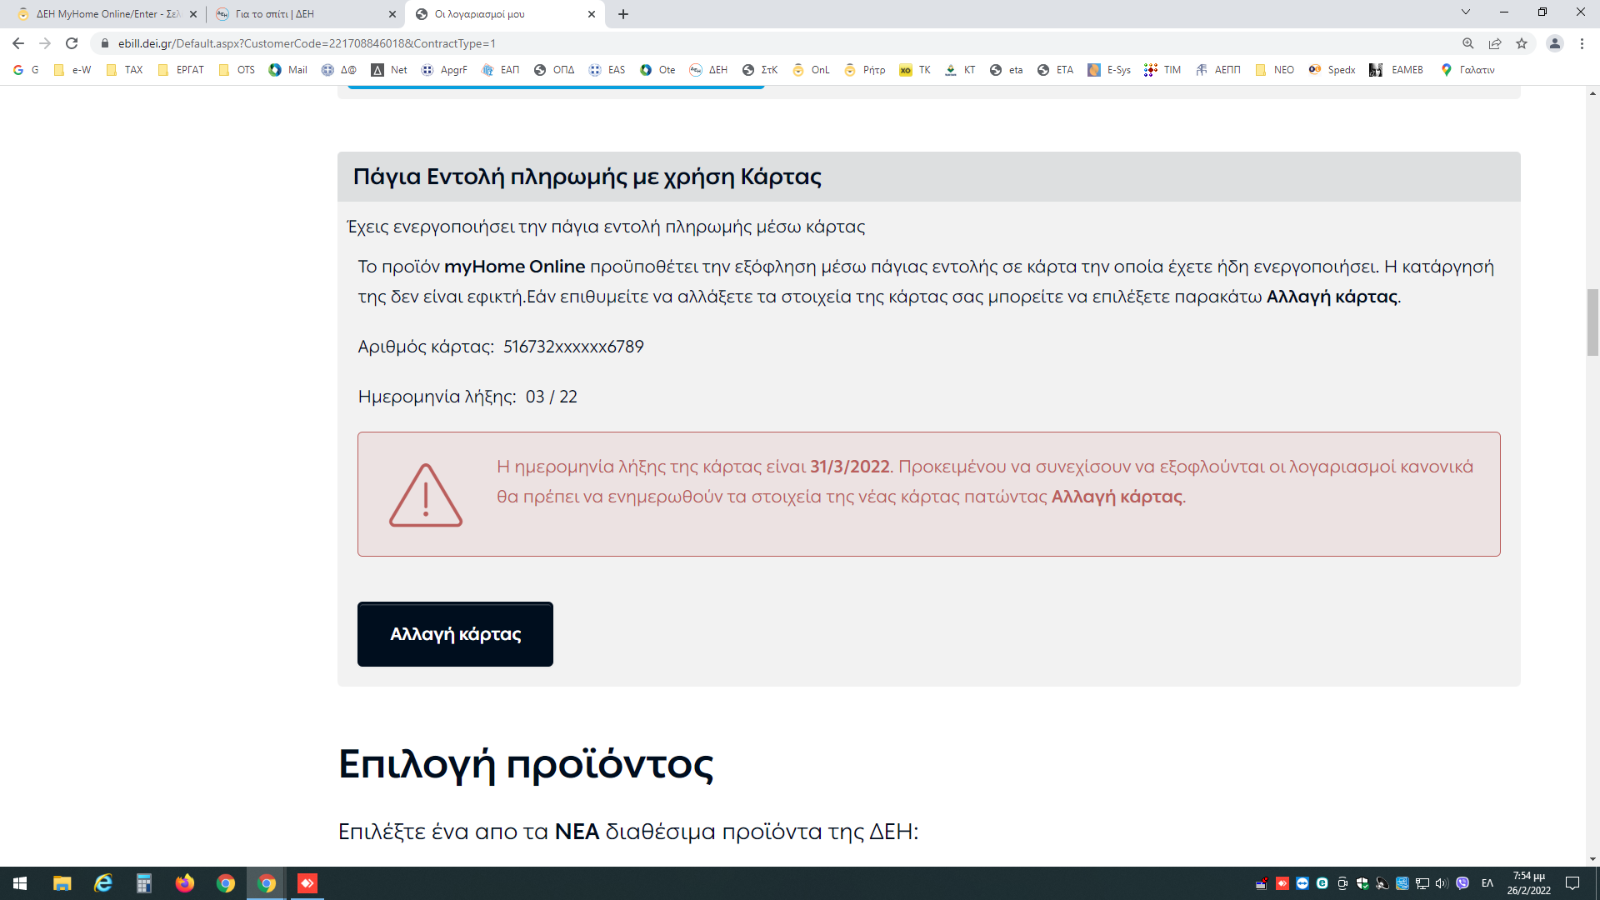Click the Αλλαγή κάρτας button
1600x900 pixels.
tap(455, 634)
